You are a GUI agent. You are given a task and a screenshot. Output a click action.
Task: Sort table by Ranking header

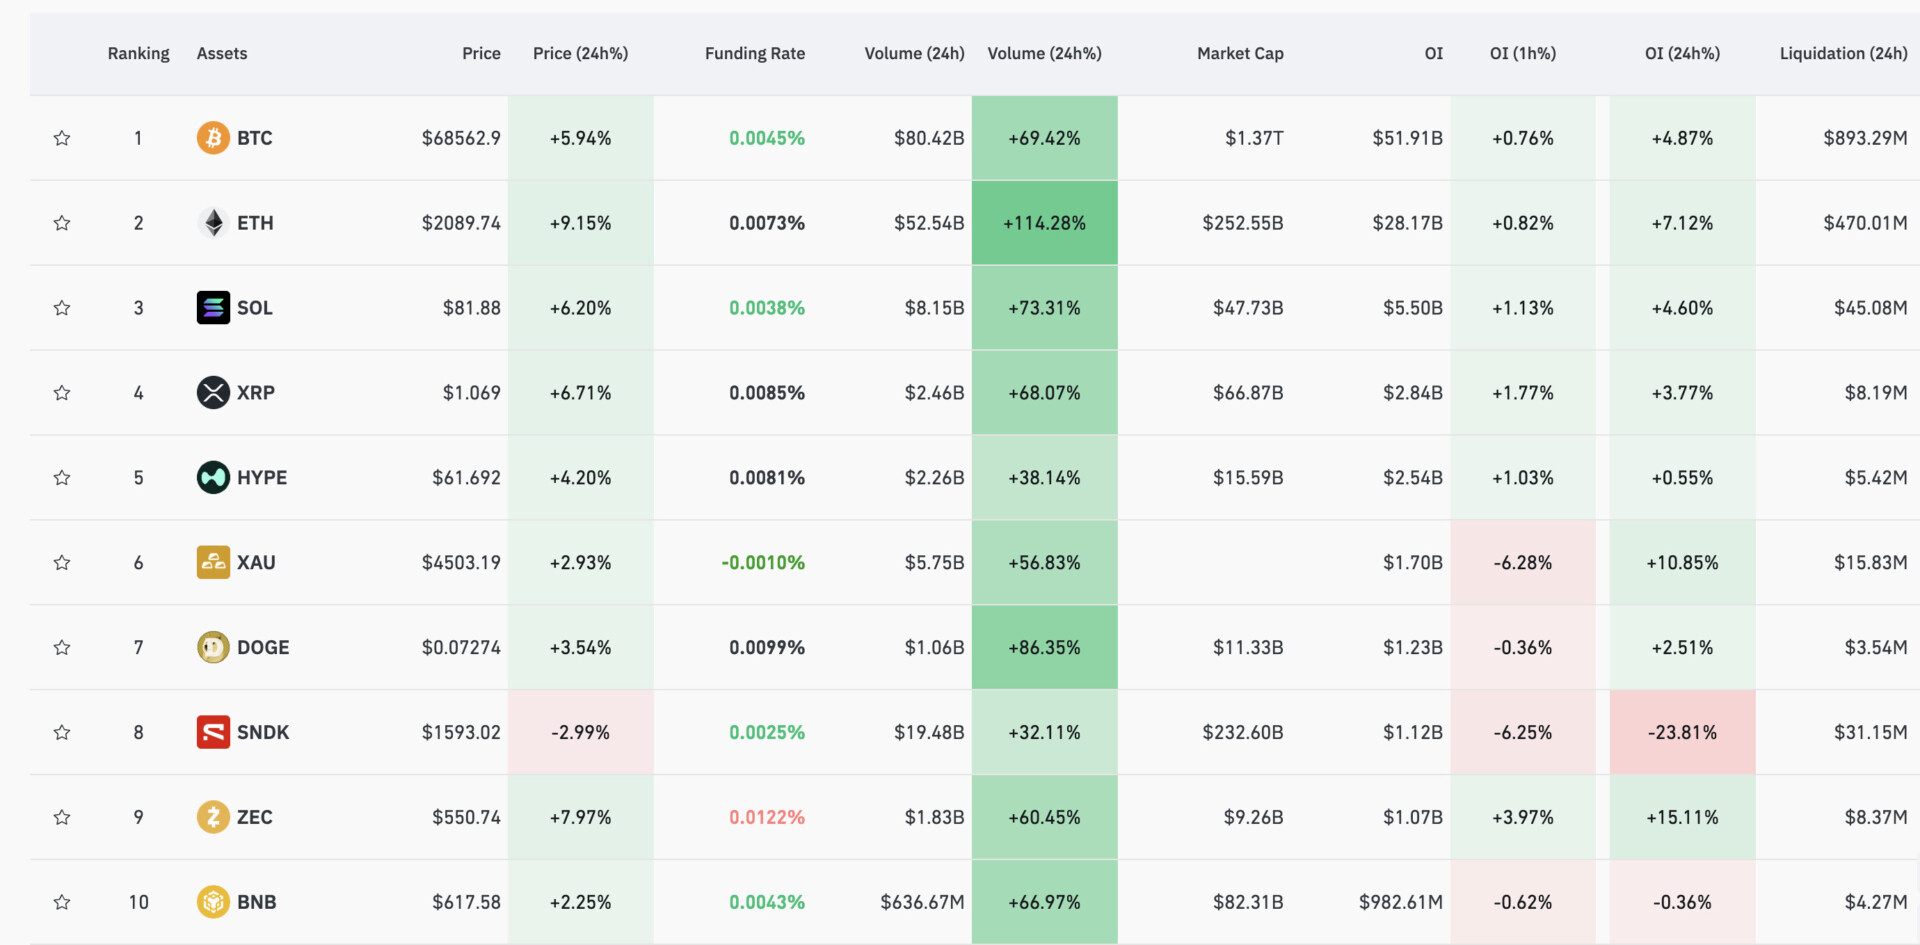[x=138, y=53]
